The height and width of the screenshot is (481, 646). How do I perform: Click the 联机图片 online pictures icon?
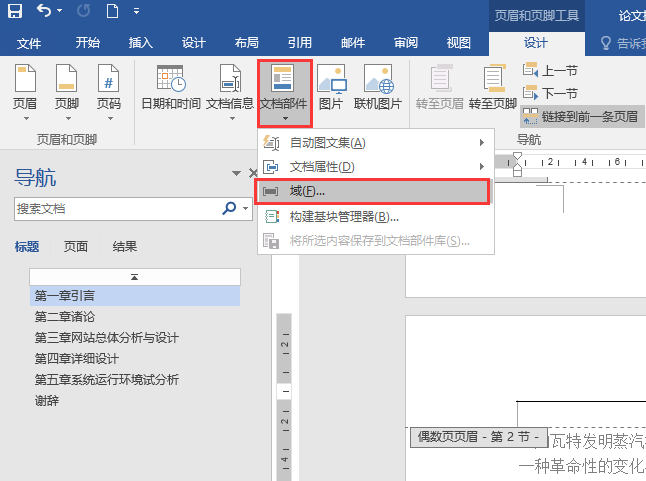(378, 88)
